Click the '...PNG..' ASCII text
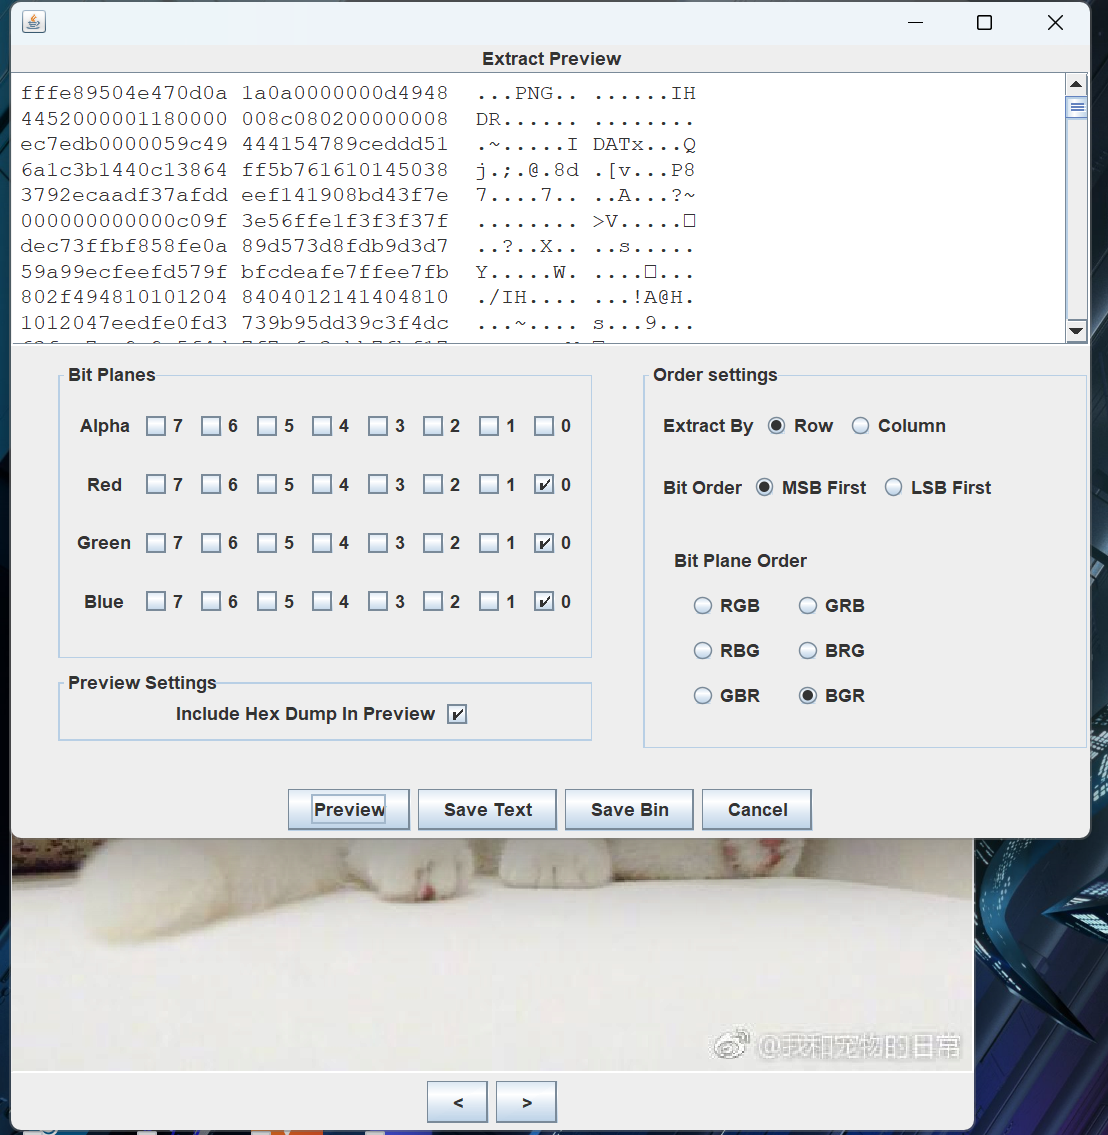The height and width of the screenshot is (1135, 1108). [526, 93]
